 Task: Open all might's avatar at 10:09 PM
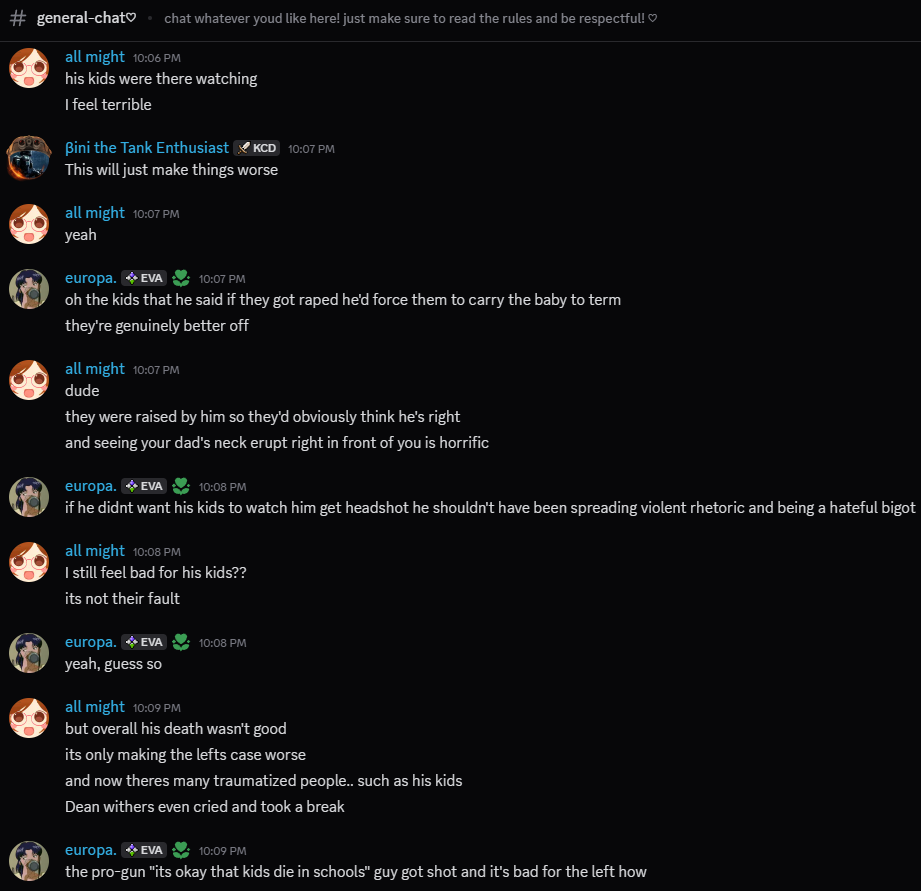29,718
